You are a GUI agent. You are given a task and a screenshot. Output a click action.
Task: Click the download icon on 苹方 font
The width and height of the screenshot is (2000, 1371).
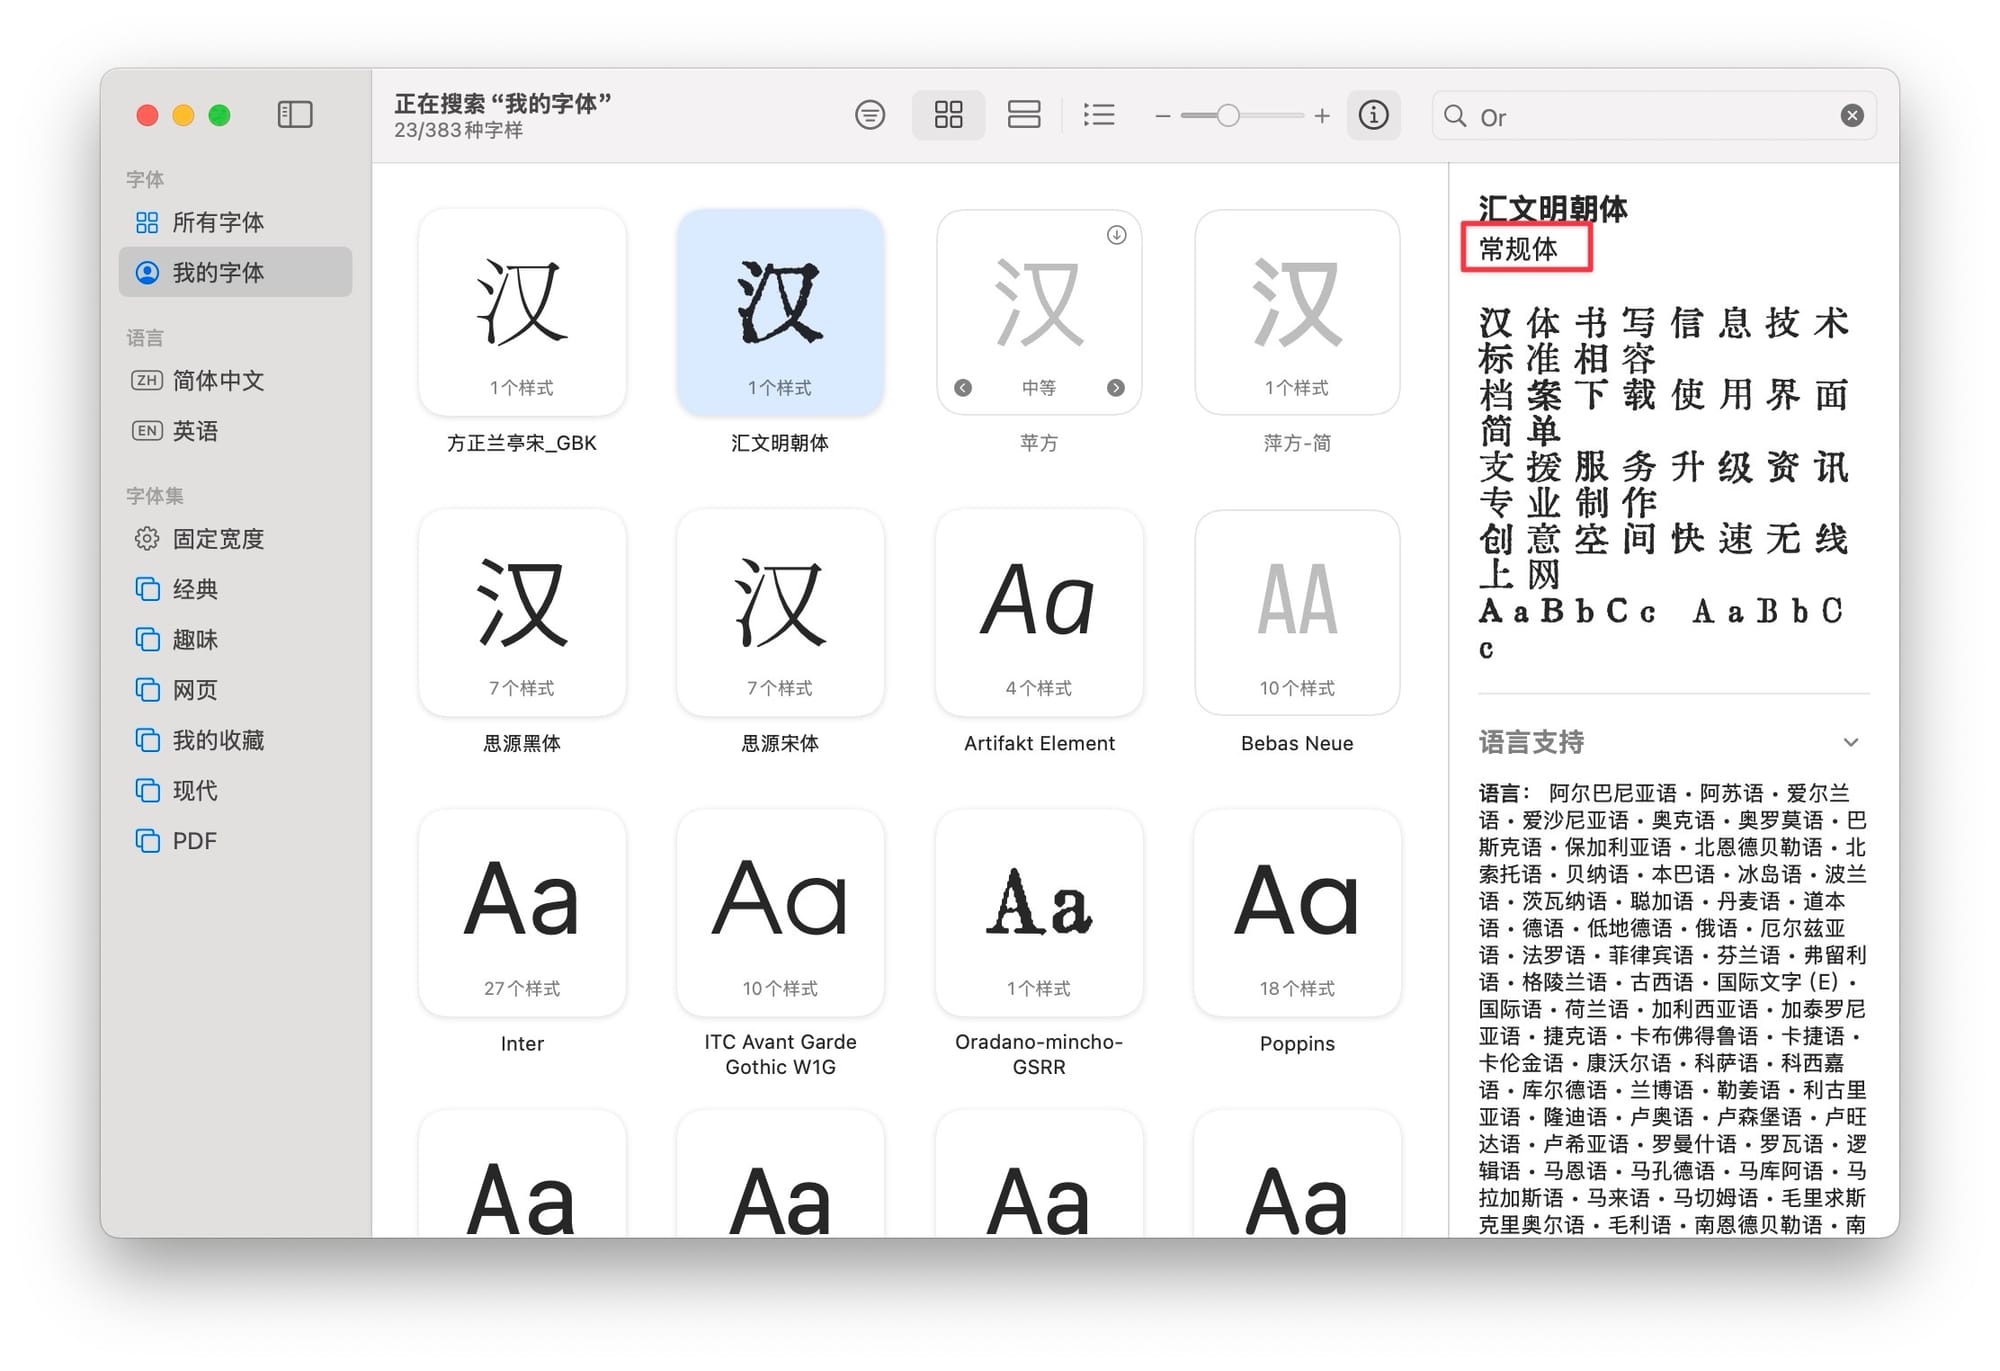(x=1117, y=235)
